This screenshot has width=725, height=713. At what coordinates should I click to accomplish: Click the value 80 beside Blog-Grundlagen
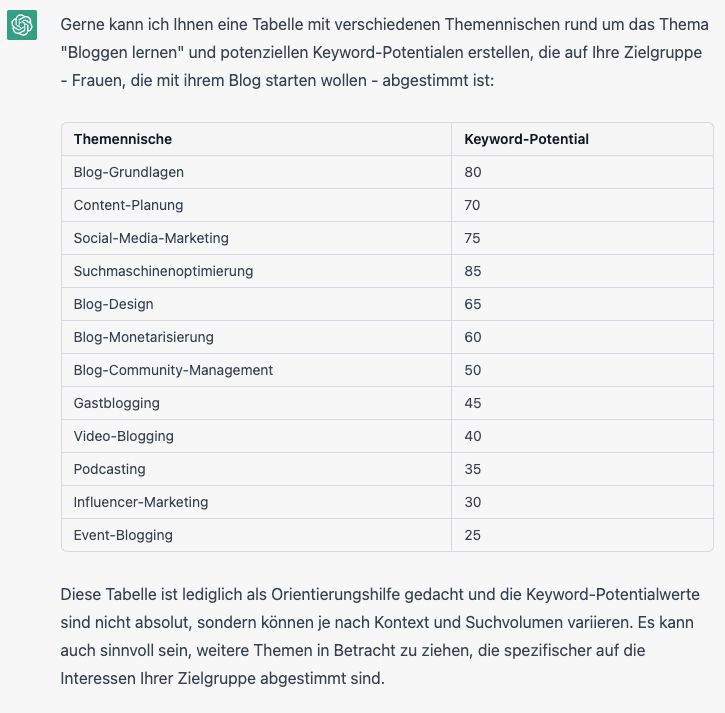coord(473,172)
